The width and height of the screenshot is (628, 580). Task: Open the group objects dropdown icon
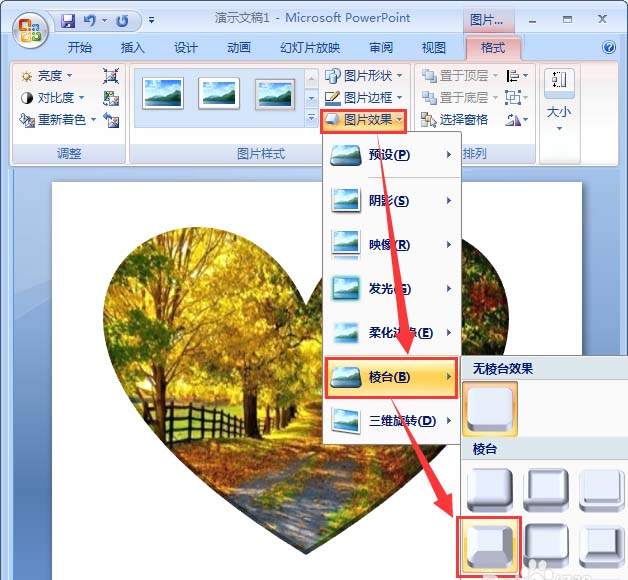517,97
